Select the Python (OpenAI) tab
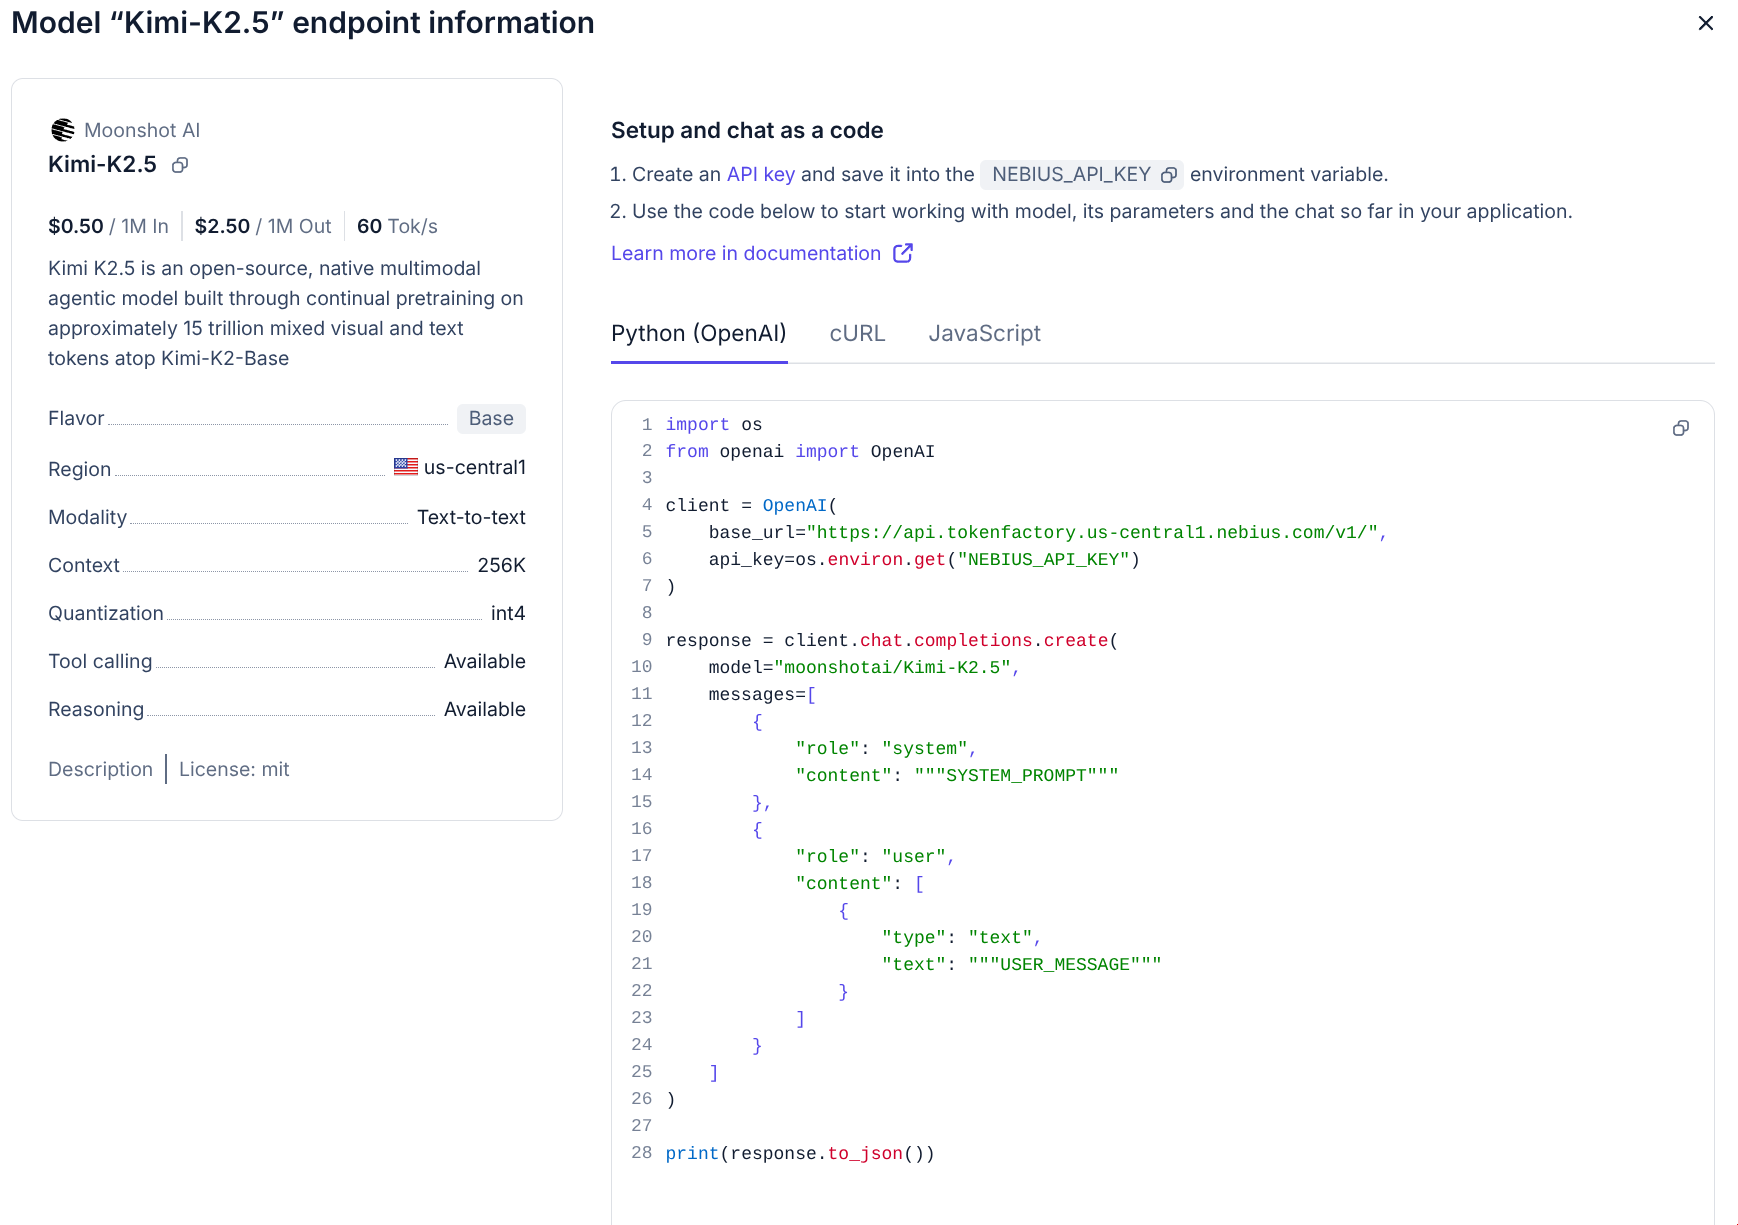 click(x=698, y=333)
